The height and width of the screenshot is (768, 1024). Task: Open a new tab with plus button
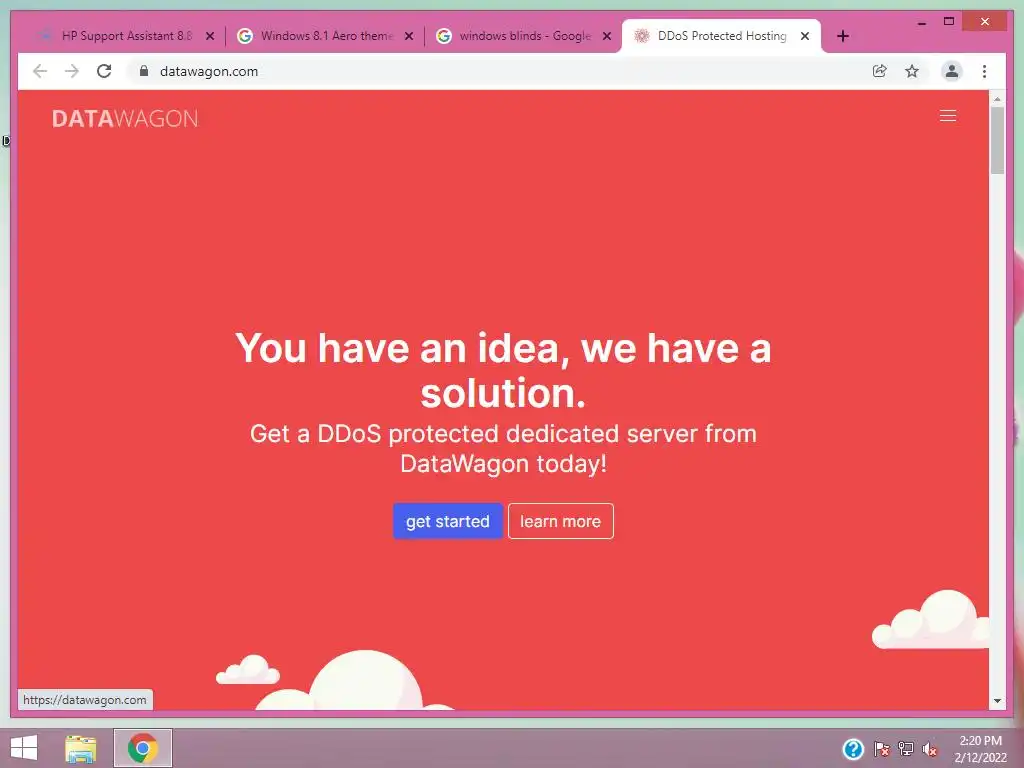842,36
